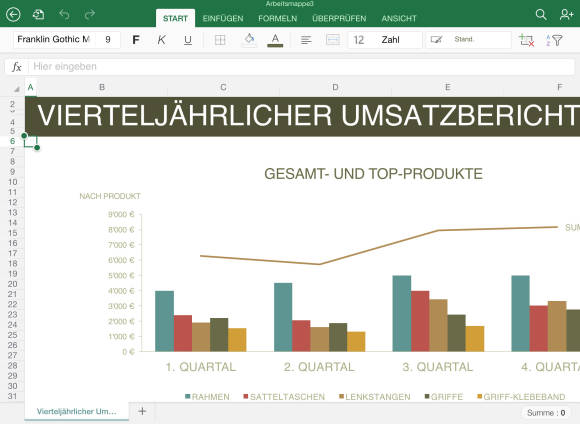Undo the last action
This screenshot has width=580, height=424.
pos(64,14)
